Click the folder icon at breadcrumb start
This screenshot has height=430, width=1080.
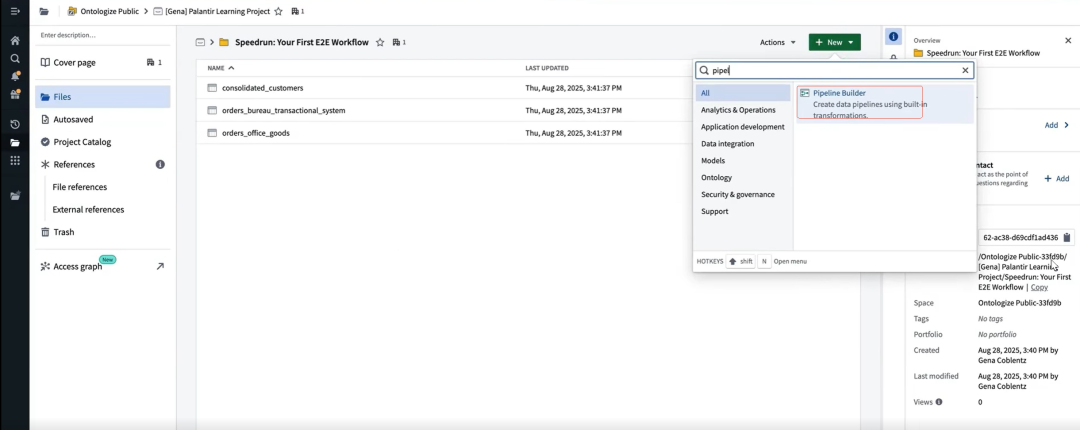pyautogui.click(x=44, y=11)
